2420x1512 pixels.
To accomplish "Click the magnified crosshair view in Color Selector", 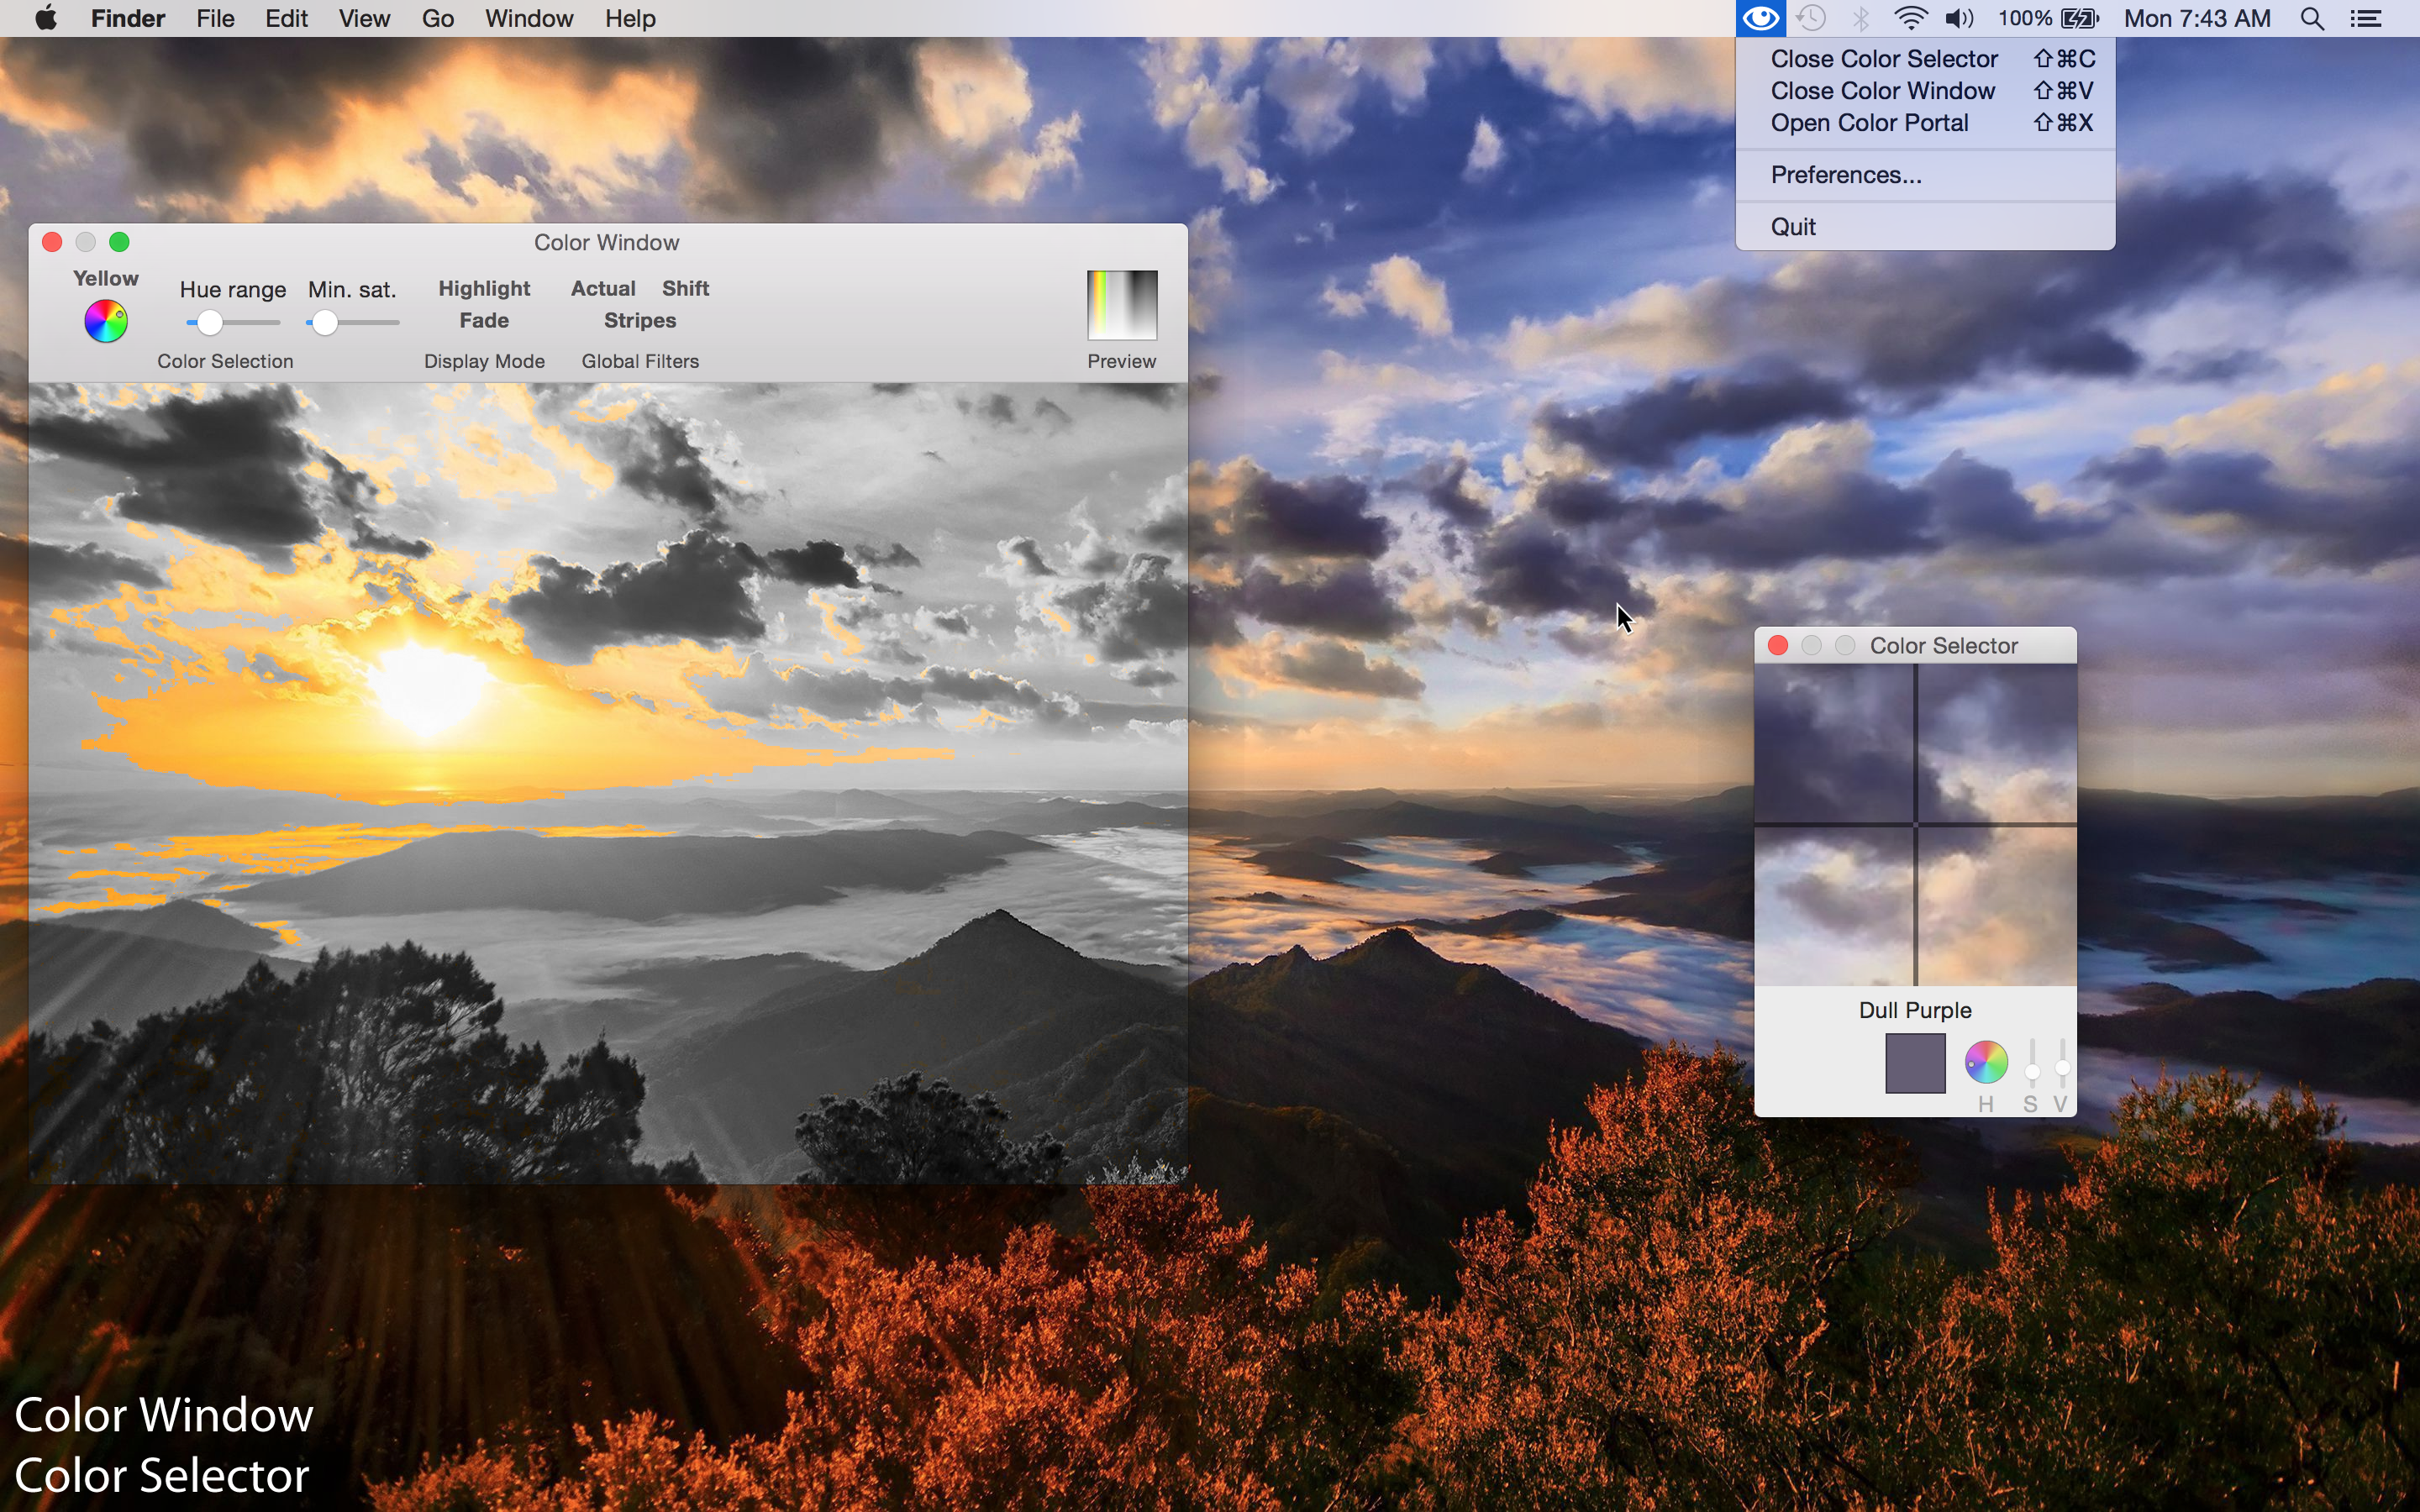I will click(1915, 825).
